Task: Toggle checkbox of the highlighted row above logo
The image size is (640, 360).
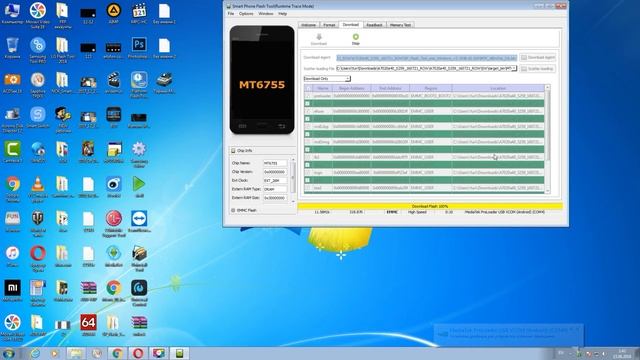Action: point(307,165)
